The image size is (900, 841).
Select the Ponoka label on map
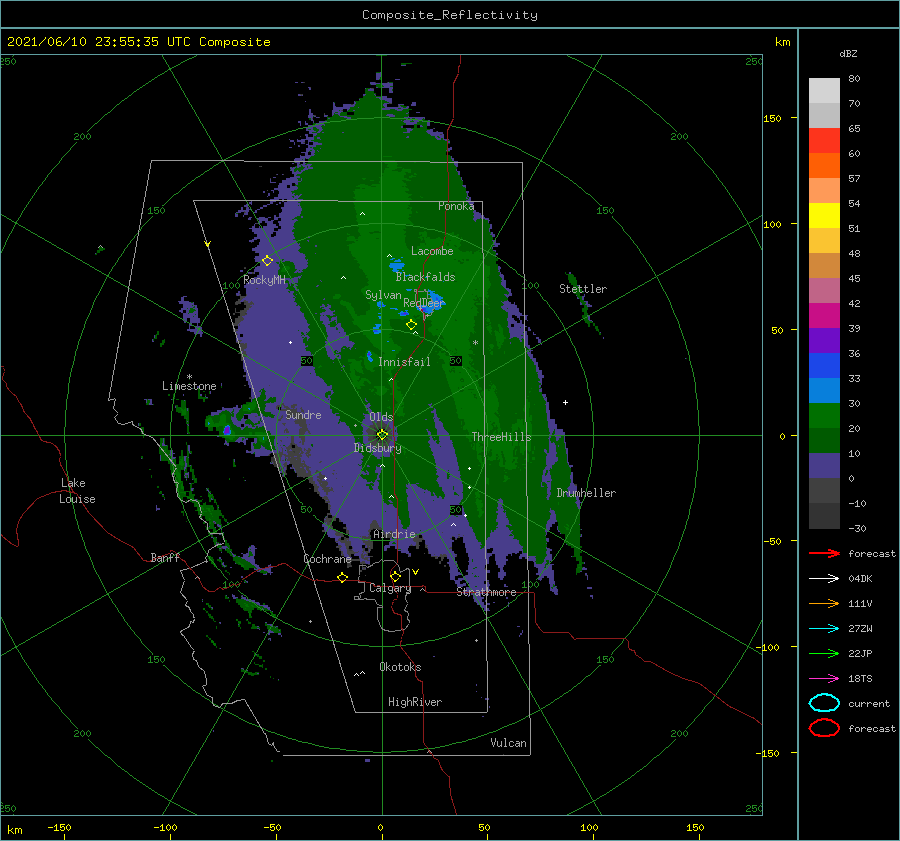click(456, 206)
